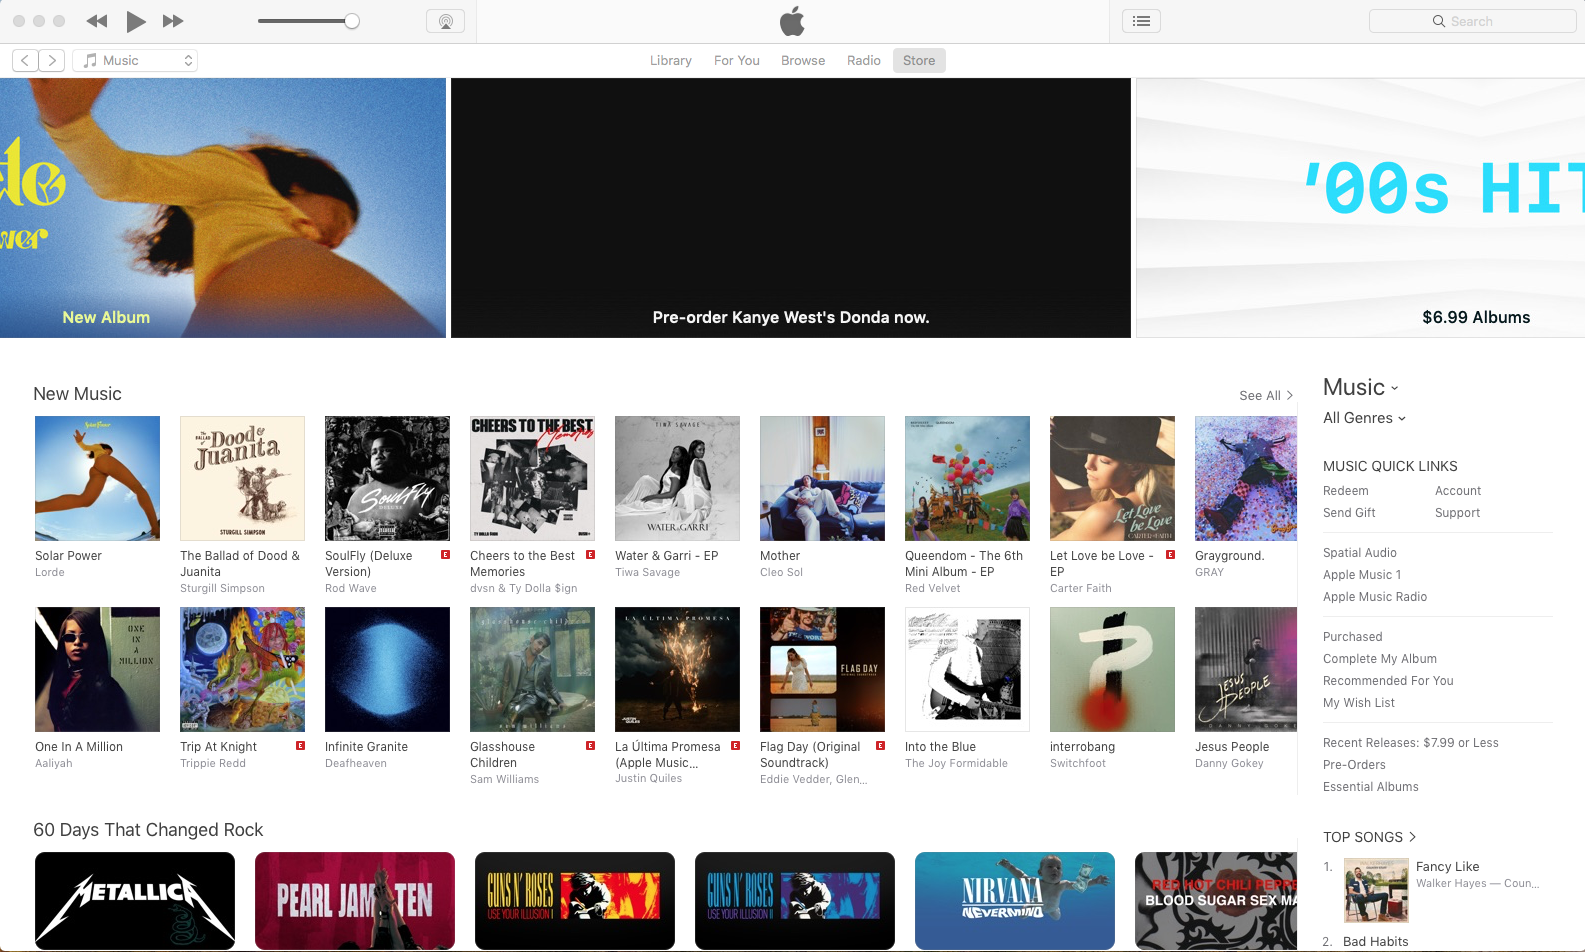Image resolution: width=1585 pixels, height=952 pixels.
Task: Open the Pre-Orders link
Action: (1354, 765)
